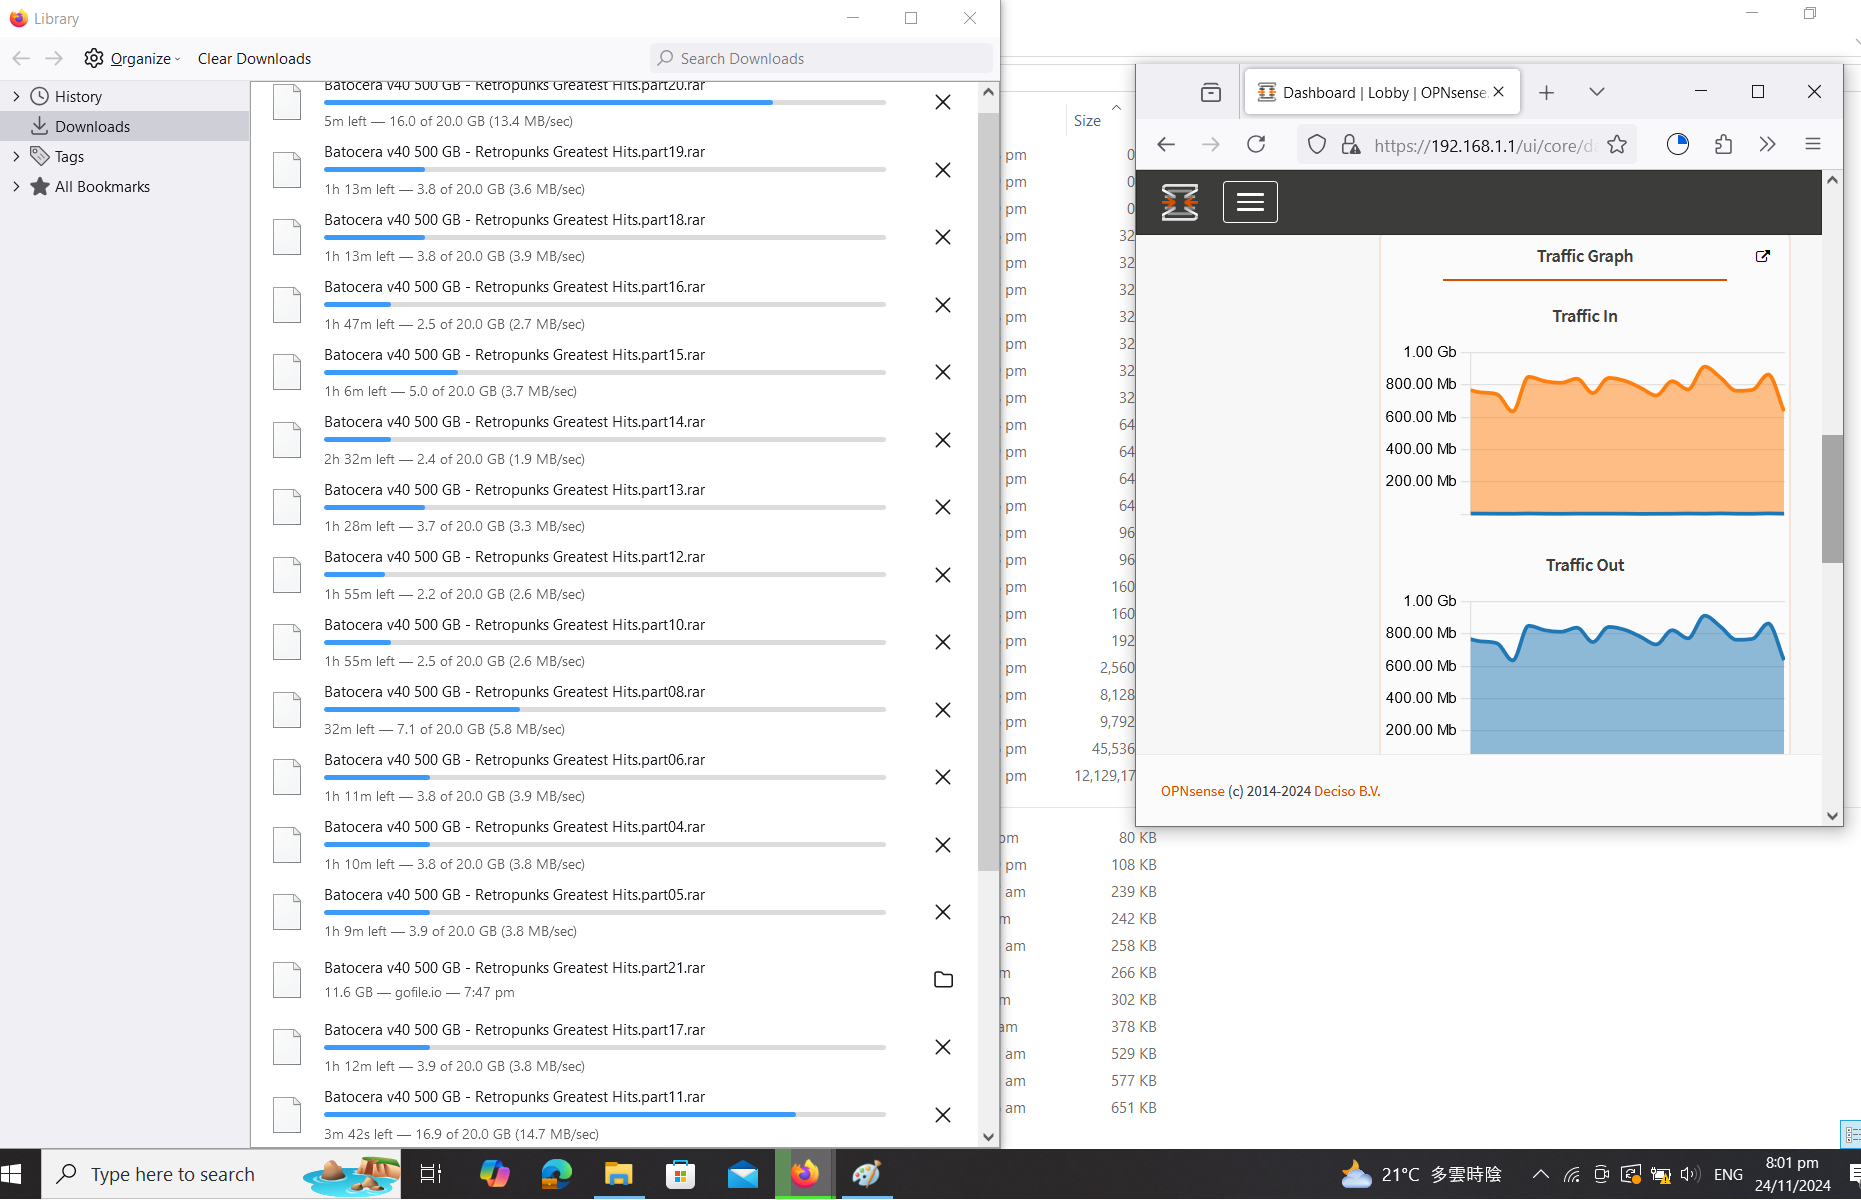Cancel download of part04.rar
The height and width of the screenshot is (1200, 1861).
pos(942,845)
